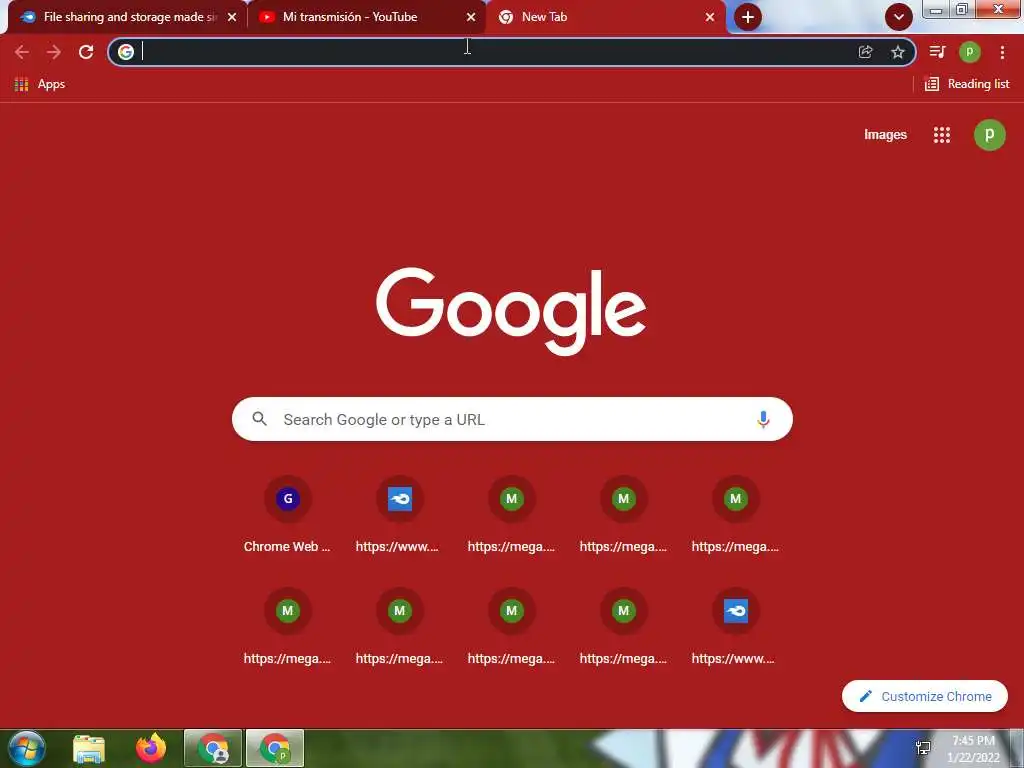Open the first-row last https://mega... shortcut
This screenshot has height=768, width=1024.
tap(735, 516)
